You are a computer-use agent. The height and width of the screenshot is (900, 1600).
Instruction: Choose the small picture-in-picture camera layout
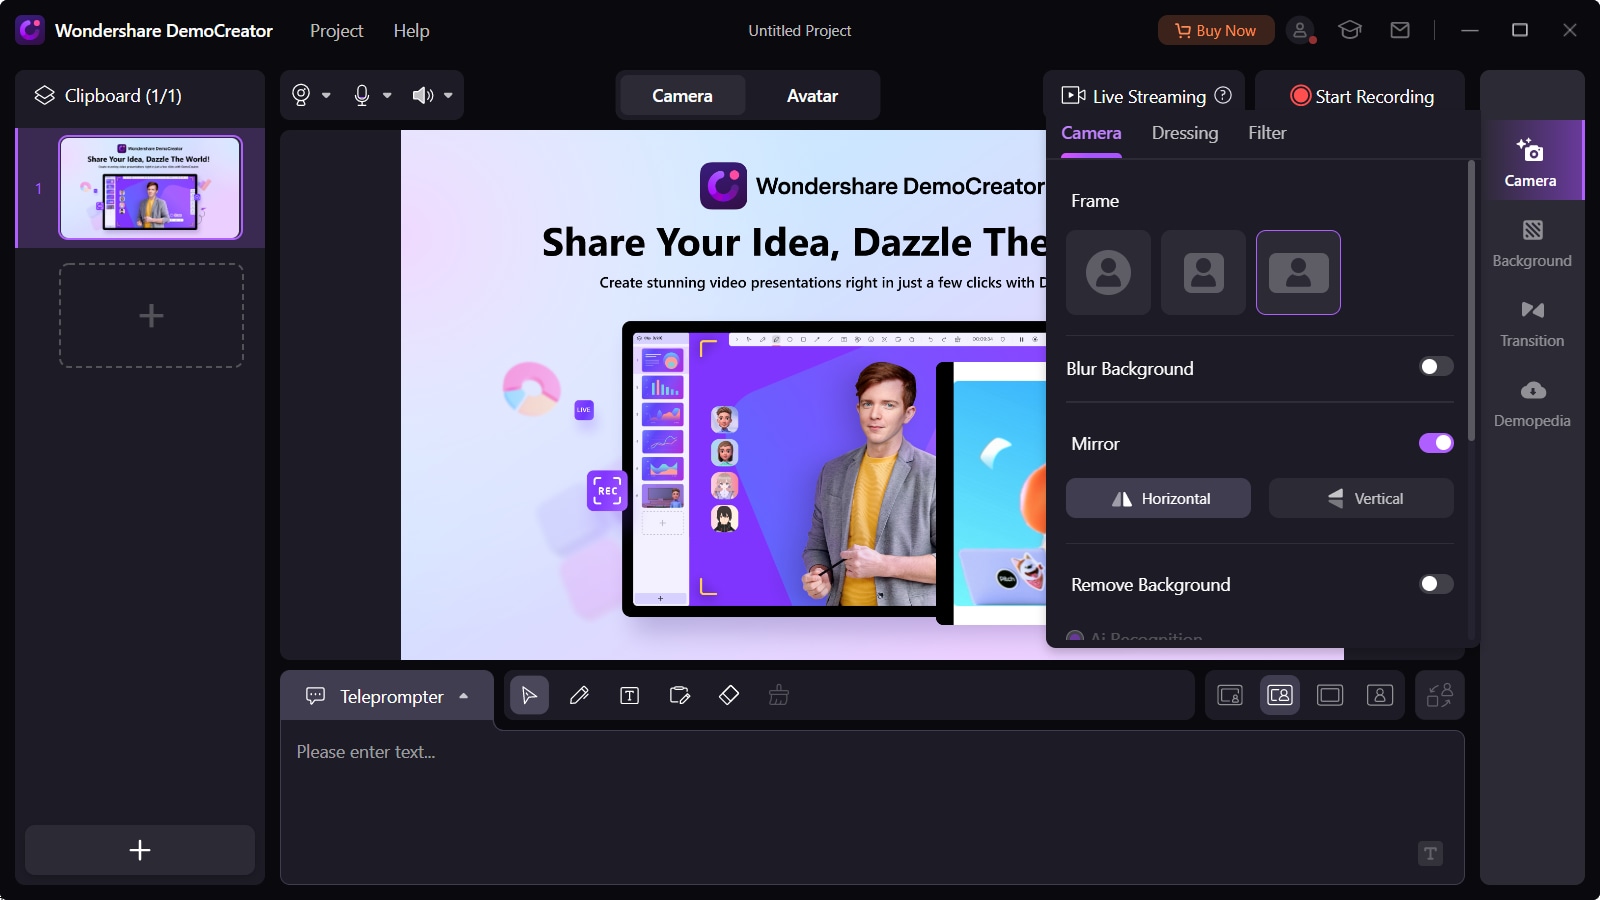click(x=1230, y=695)
